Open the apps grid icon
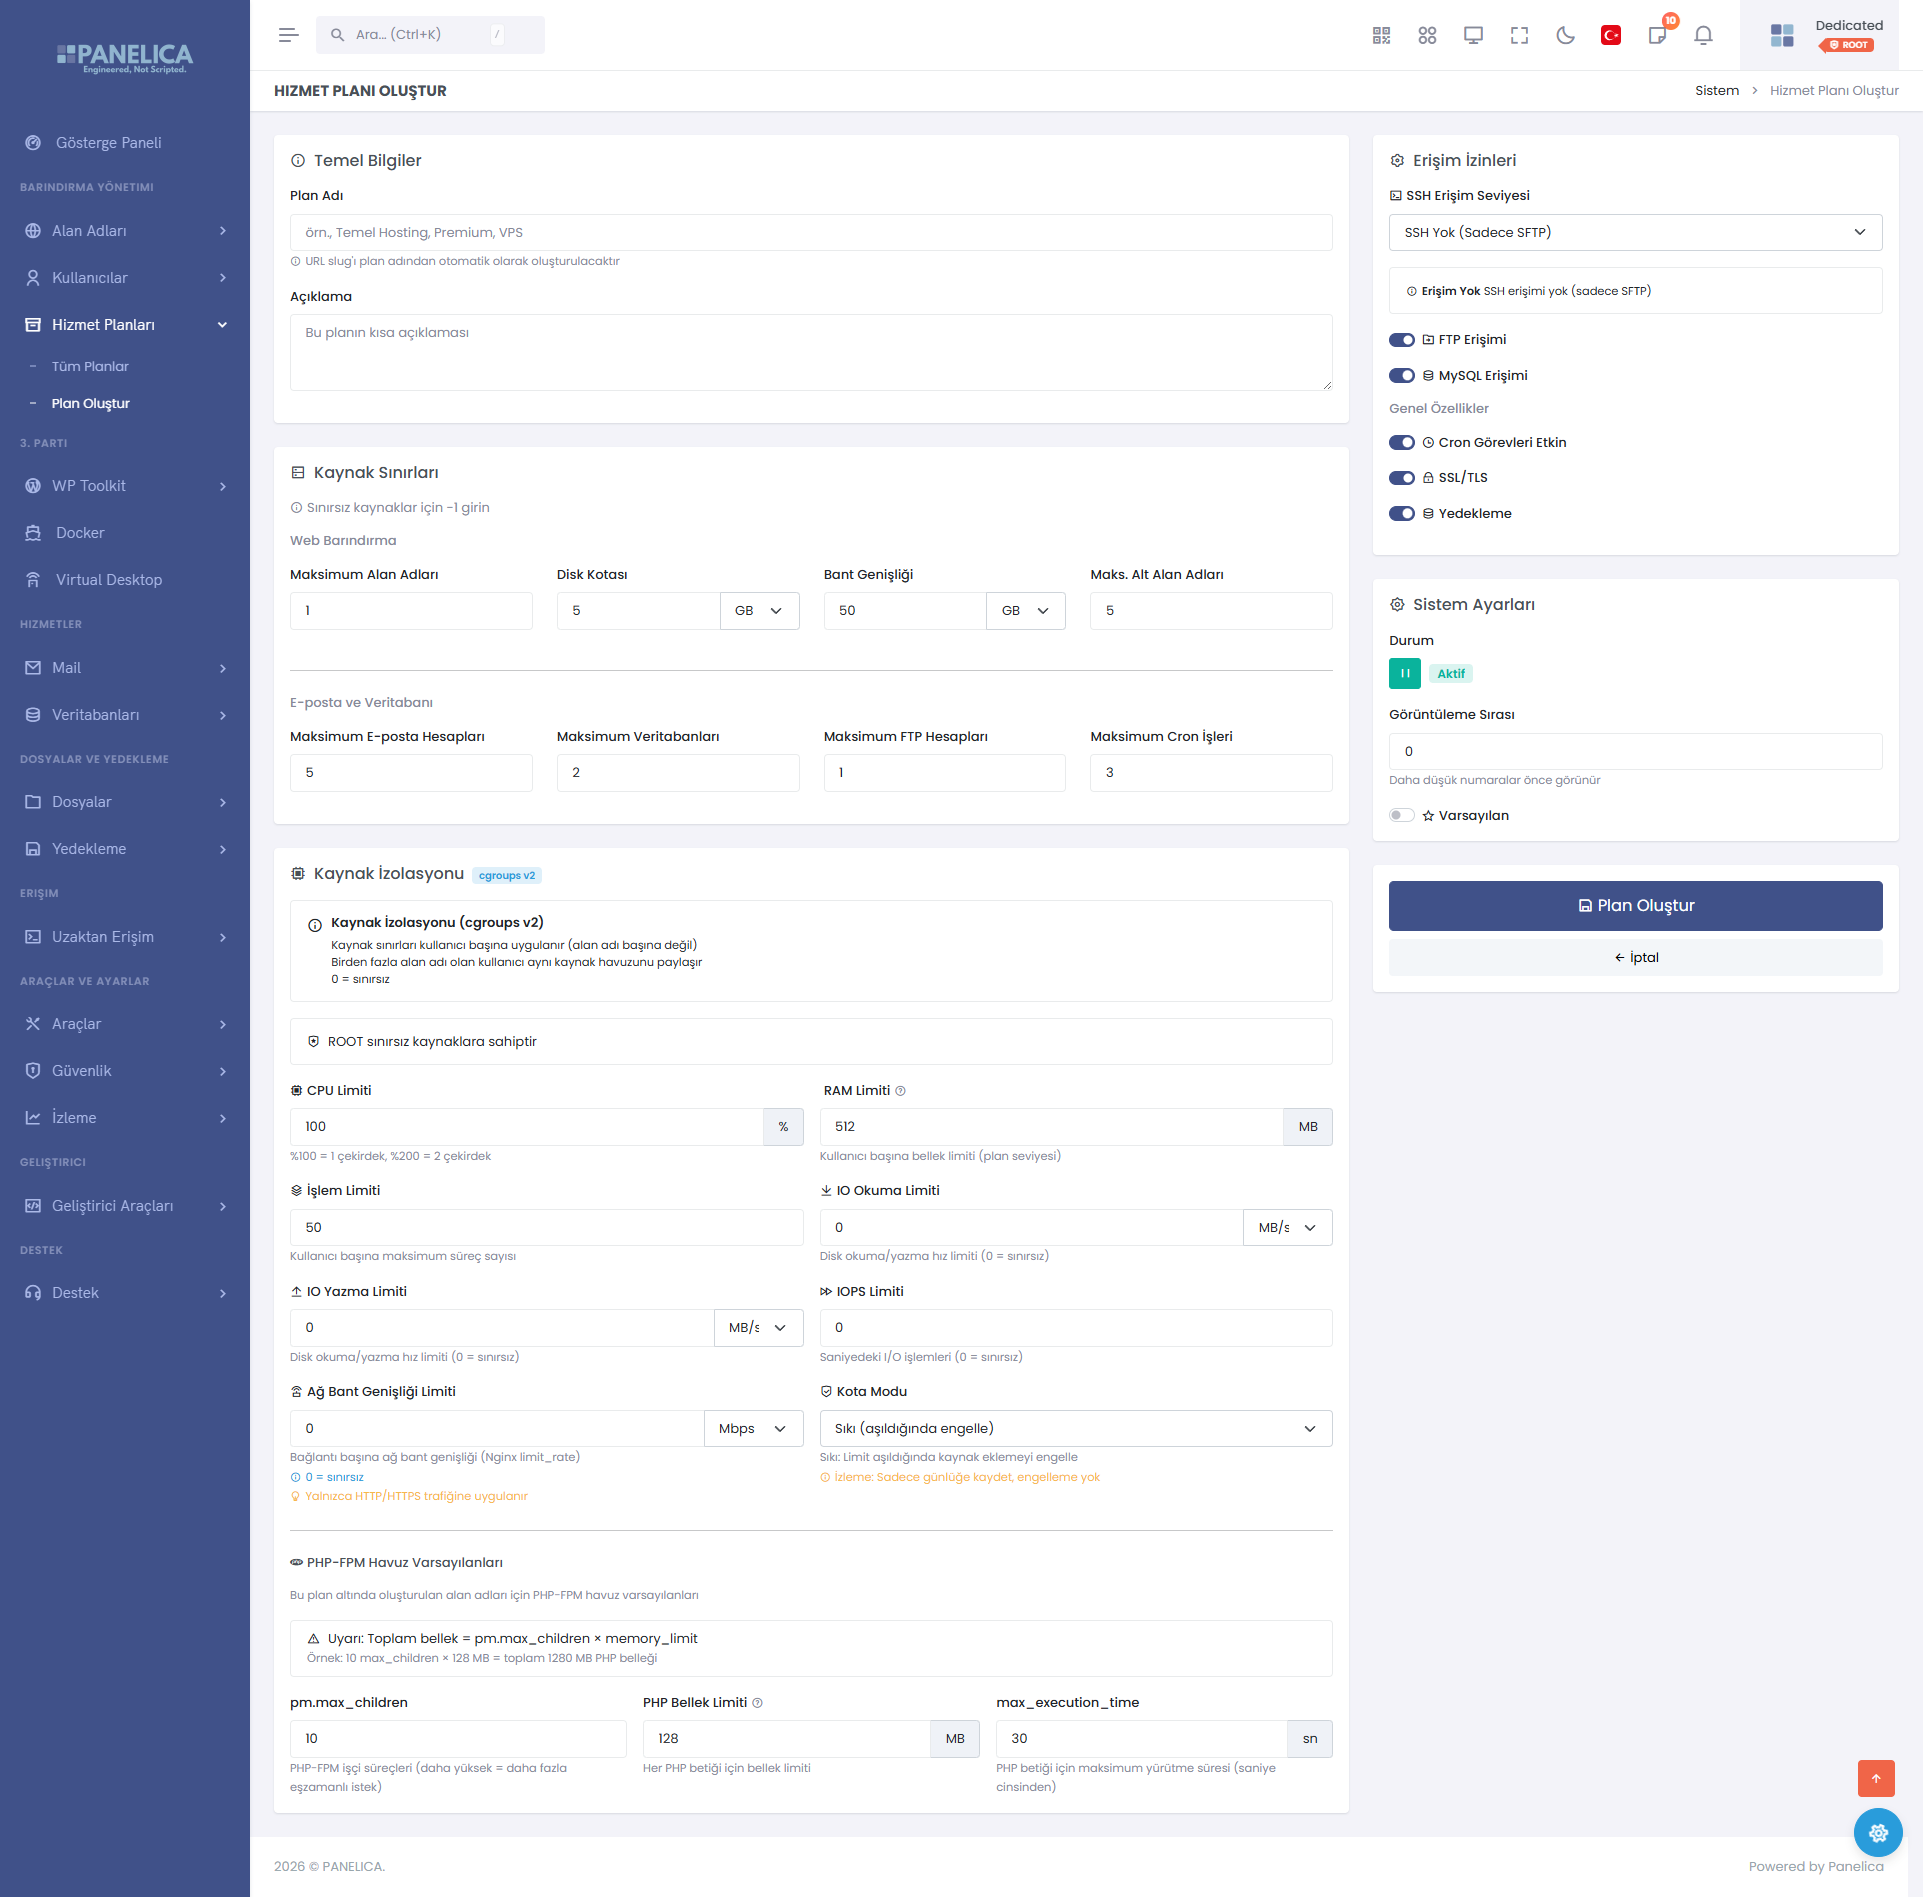This screenshot has width=1923, height=1897. [x=1427, y=35]
